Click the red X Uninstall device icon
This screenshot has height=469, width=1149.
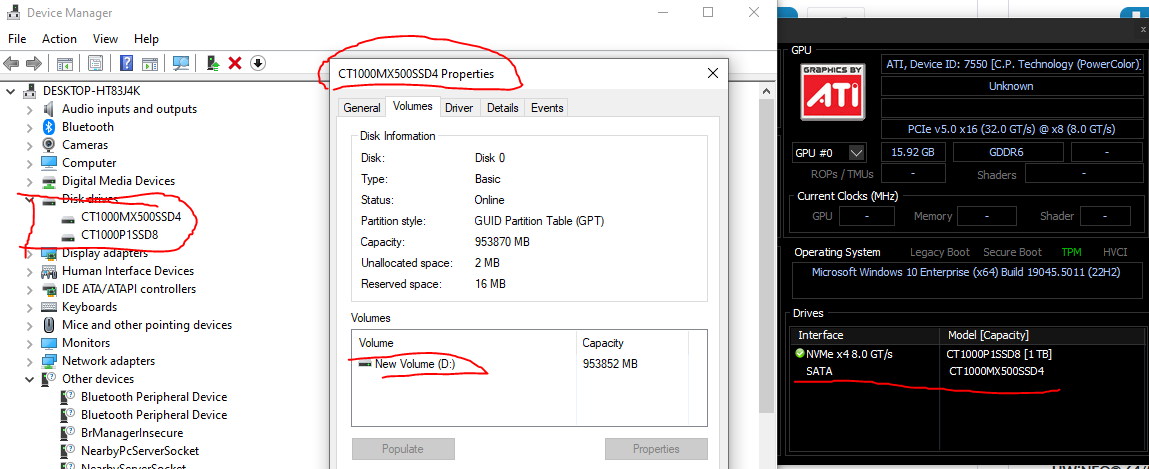pyautogui.click(x=235, y=63)
